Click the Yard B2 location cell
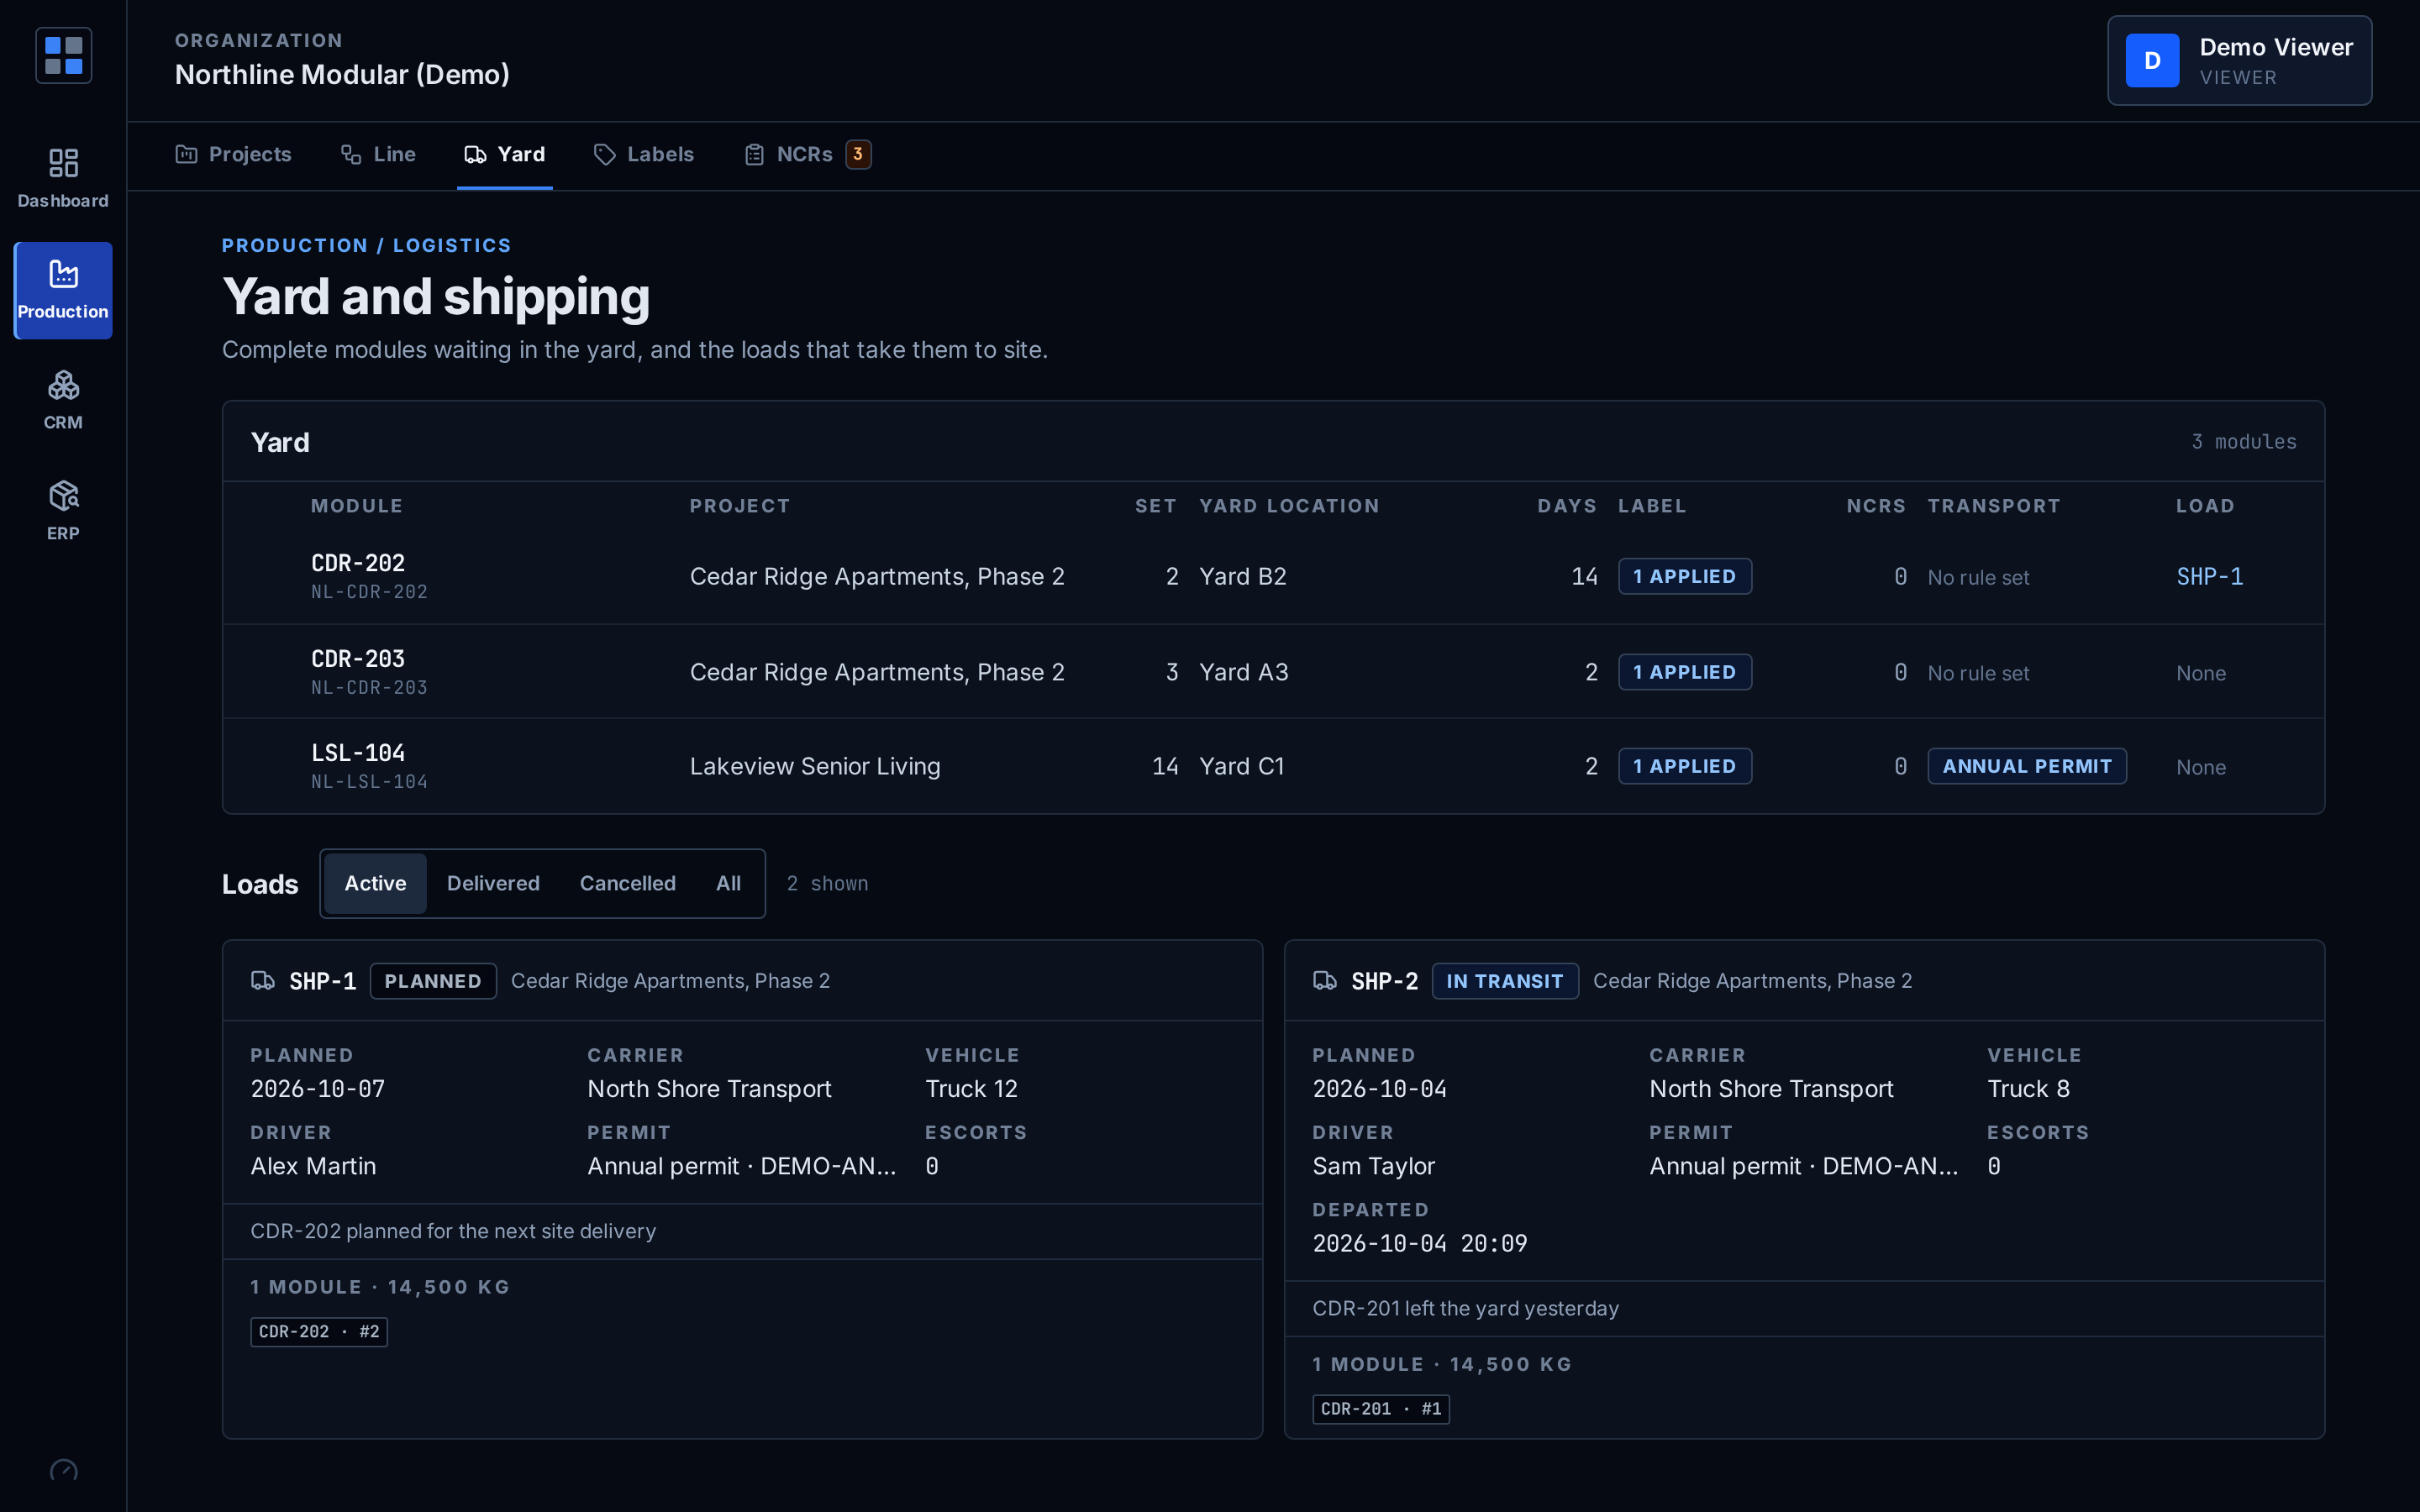 tap(1243, 577)
